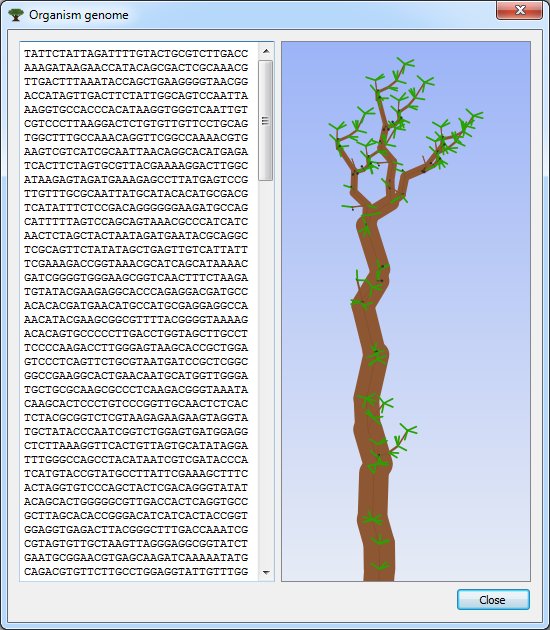
Task: Click the topmost leaf cluster of the tree
Action: pyautogui.click(x=405, y=64)
